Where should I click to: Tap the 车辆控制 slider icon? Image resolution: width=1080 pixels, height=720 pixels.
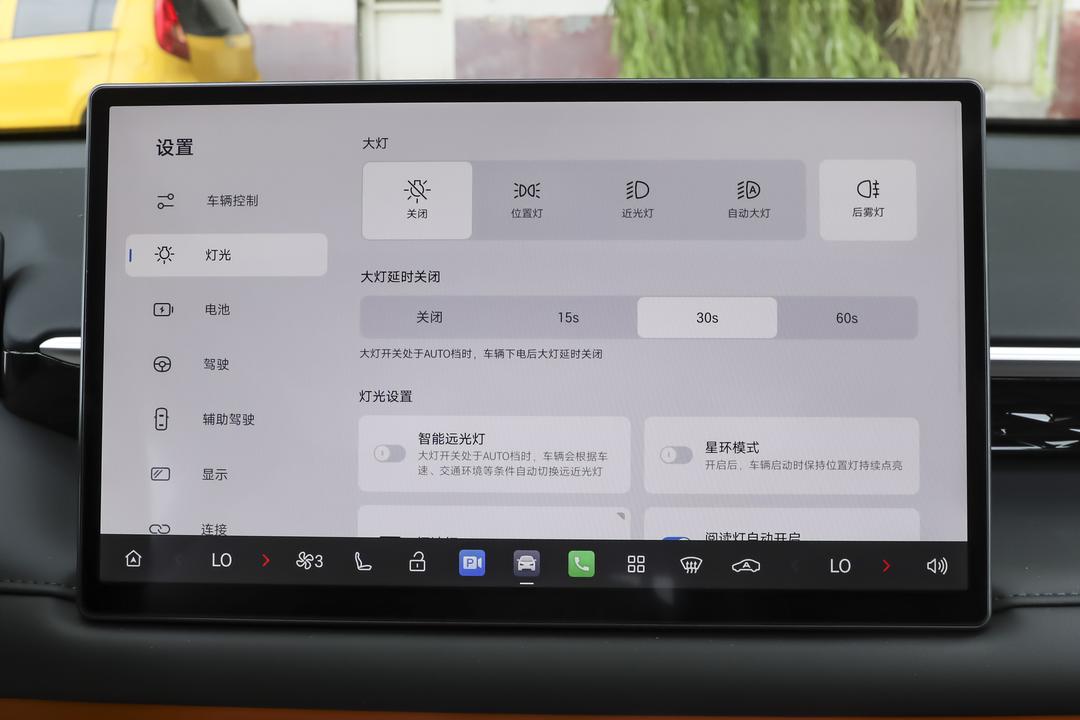pos(165,200)
